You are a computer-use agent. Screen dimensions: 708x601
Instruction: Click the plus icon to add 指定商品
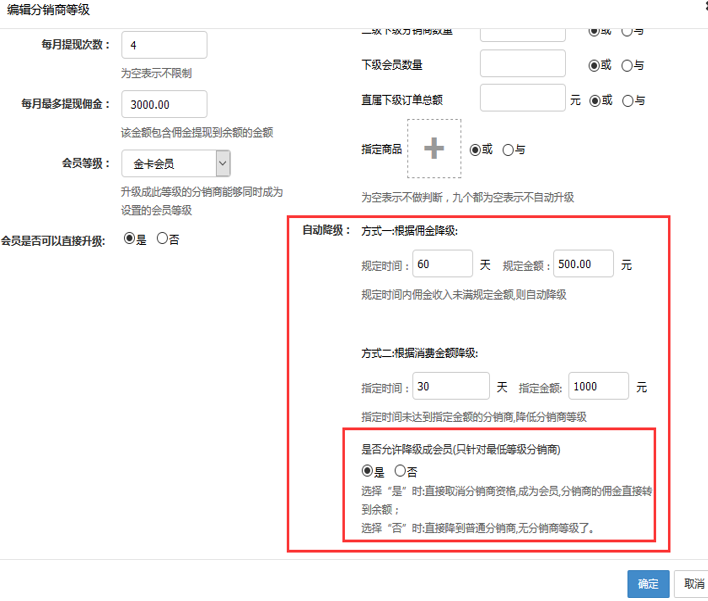coord(433,149)
